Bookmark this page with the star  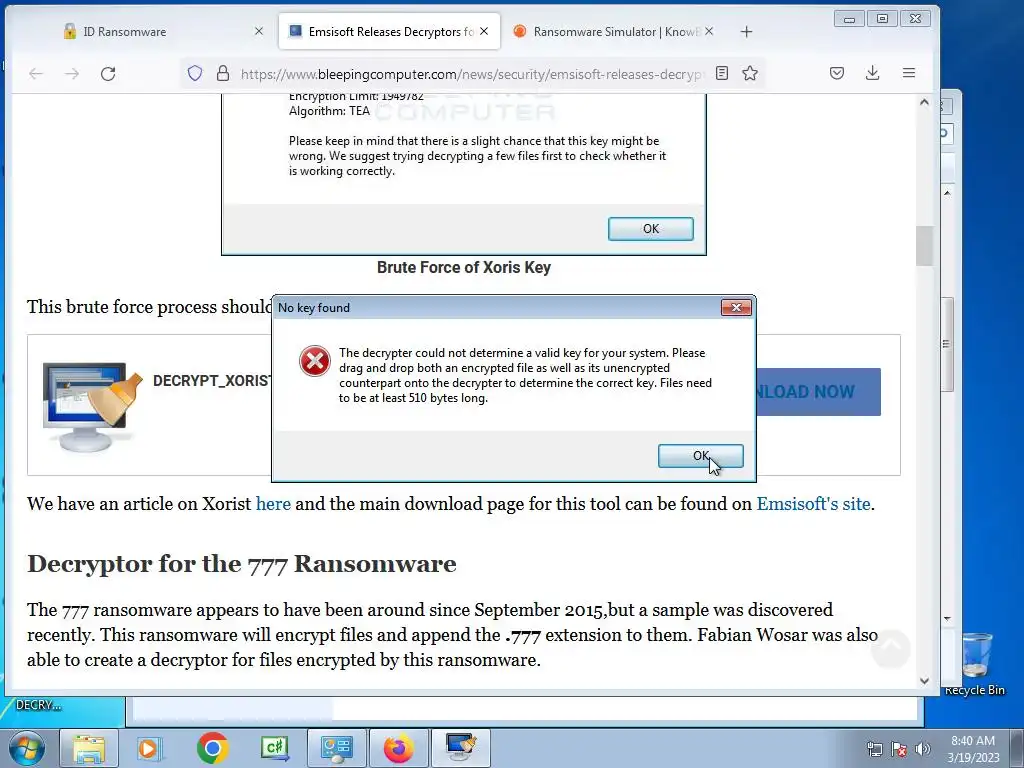pos(750,73)
